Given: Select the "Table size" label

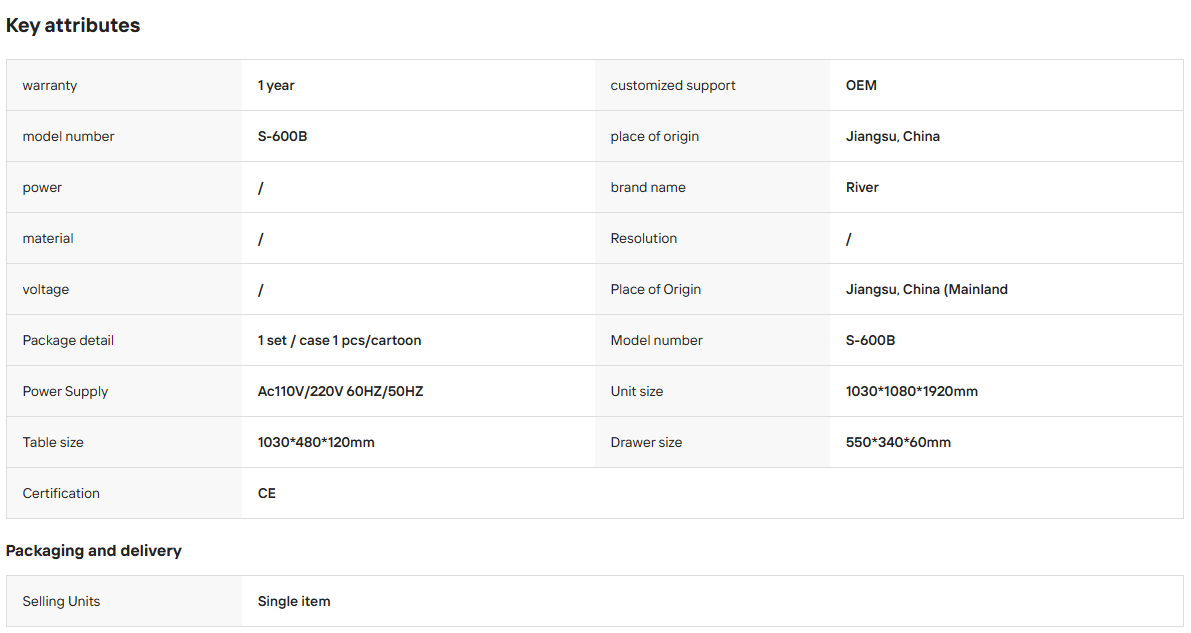Looking at the screenshot, I should coord(53,442).
